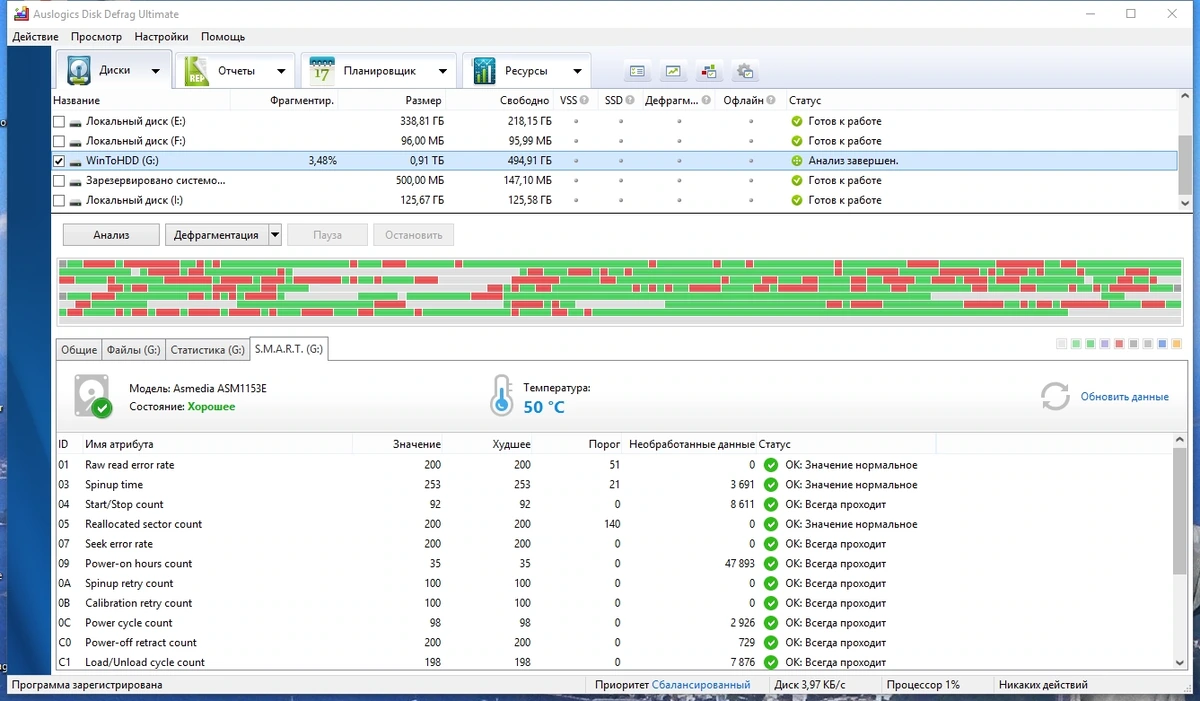Screen dimensions: 1200x701
Task: Open the Настройки menu
Action: pyautogui.click(x=161, y=37)
